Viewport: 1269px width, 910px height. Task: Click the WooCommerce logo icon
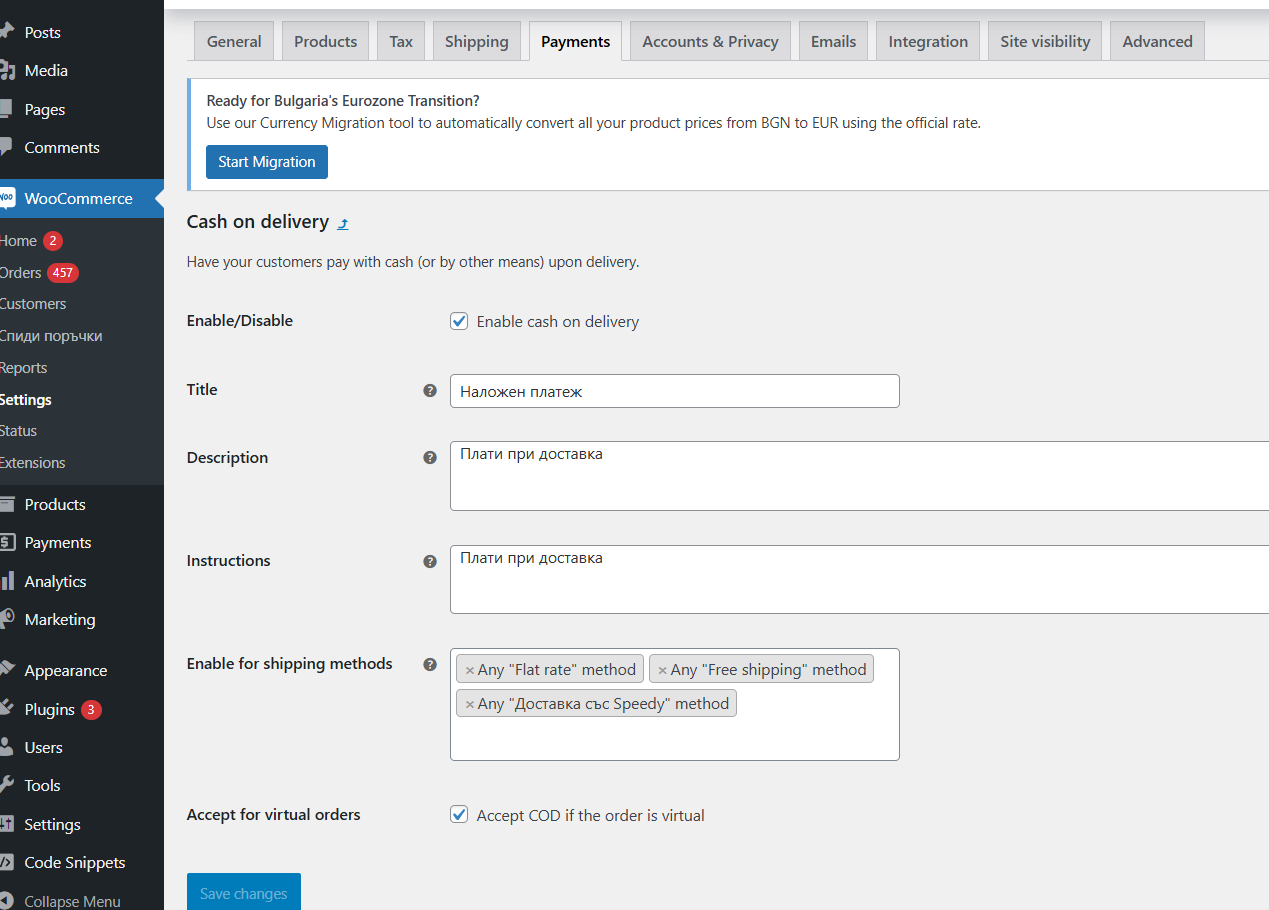tap(7, 198)
